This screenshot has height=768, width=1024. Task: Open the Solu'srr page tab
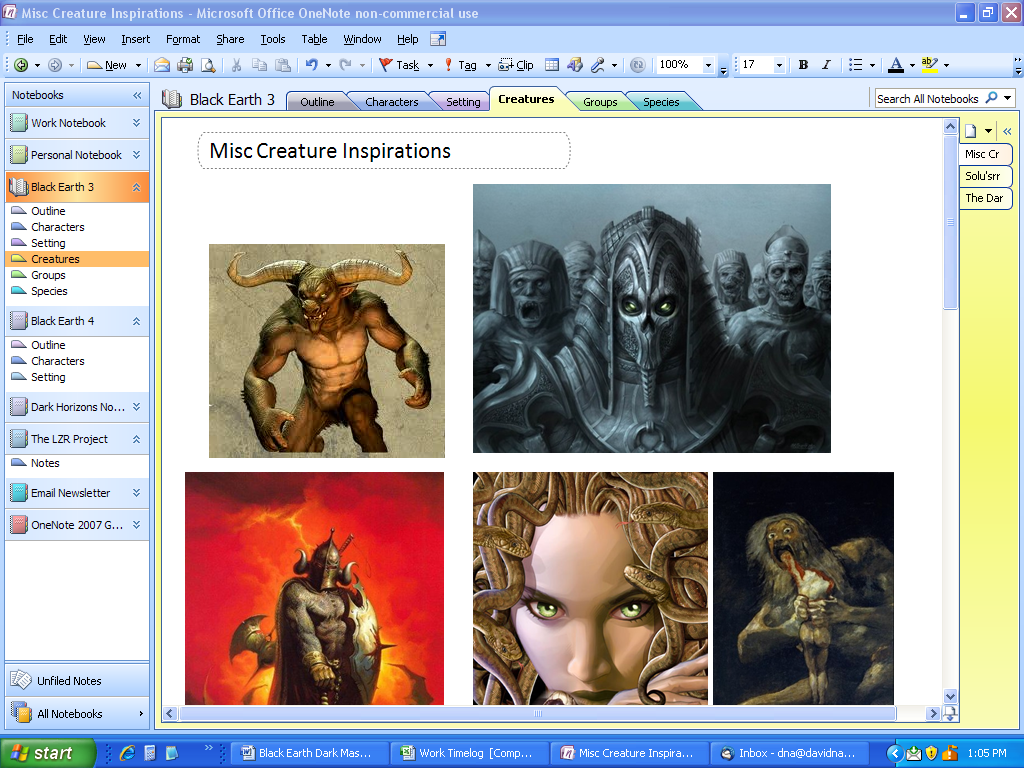985,175
